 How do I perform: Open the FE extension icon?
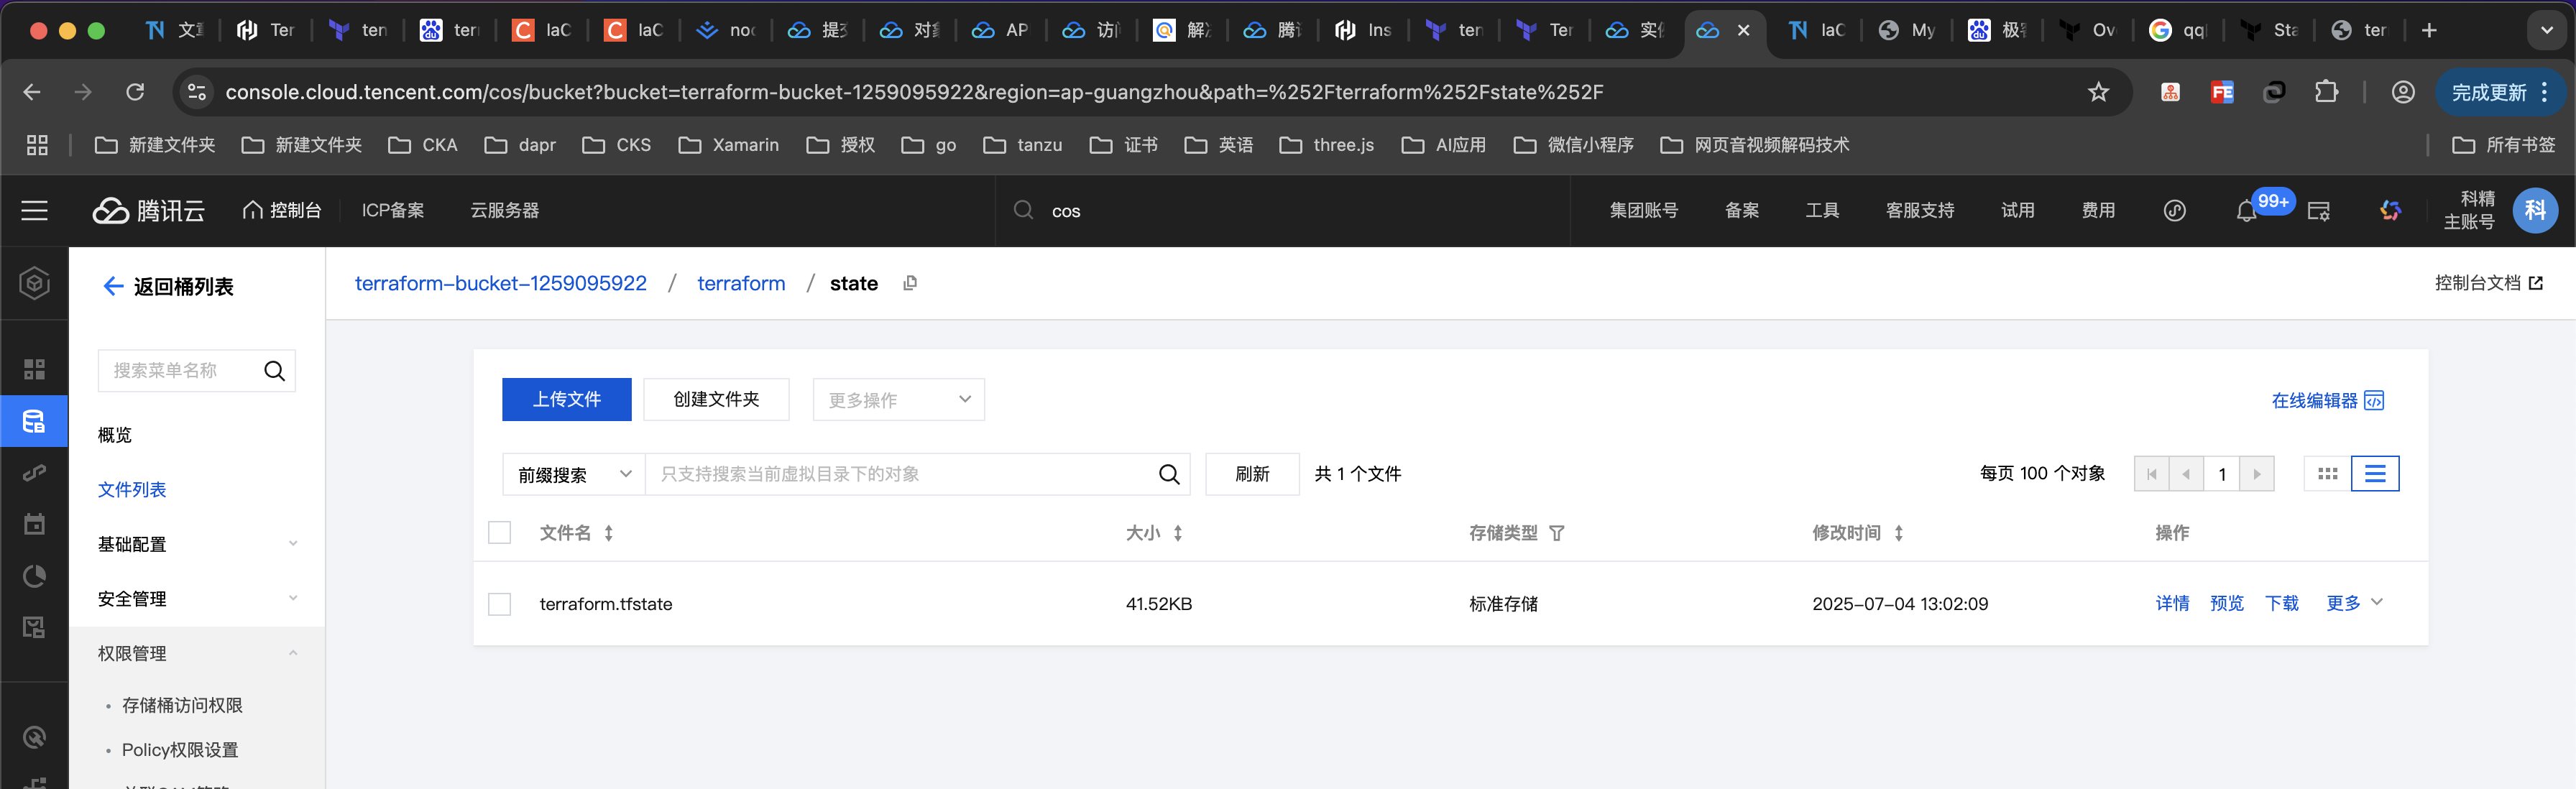coord(2222,92)
